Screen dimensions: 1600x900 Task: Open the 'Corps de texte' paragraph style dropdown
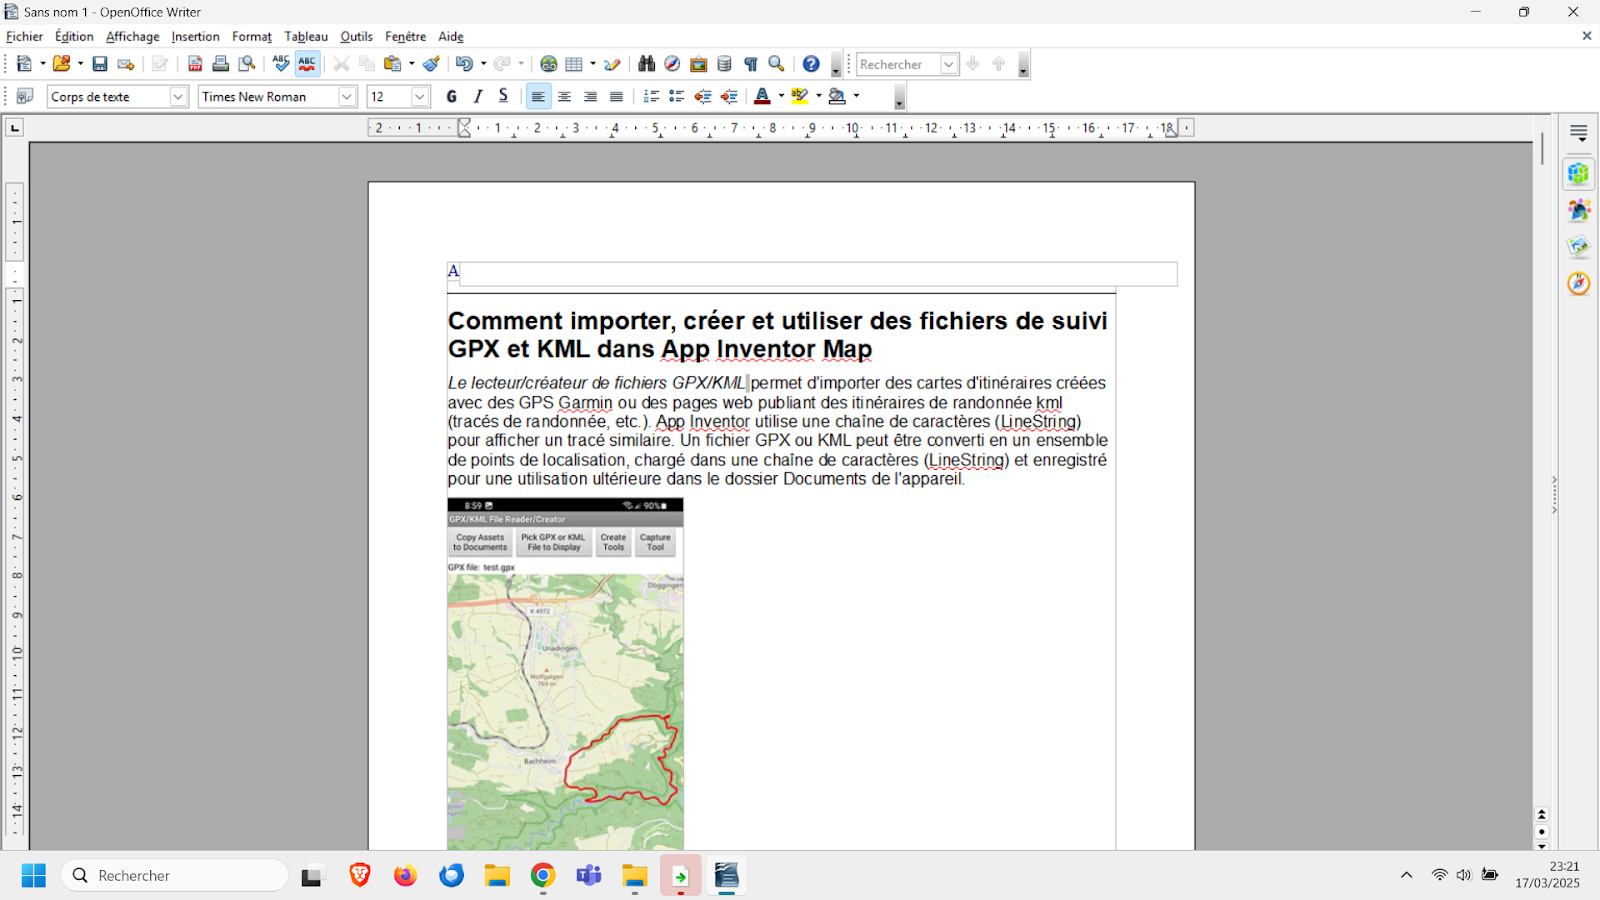[x=178, y=96]
